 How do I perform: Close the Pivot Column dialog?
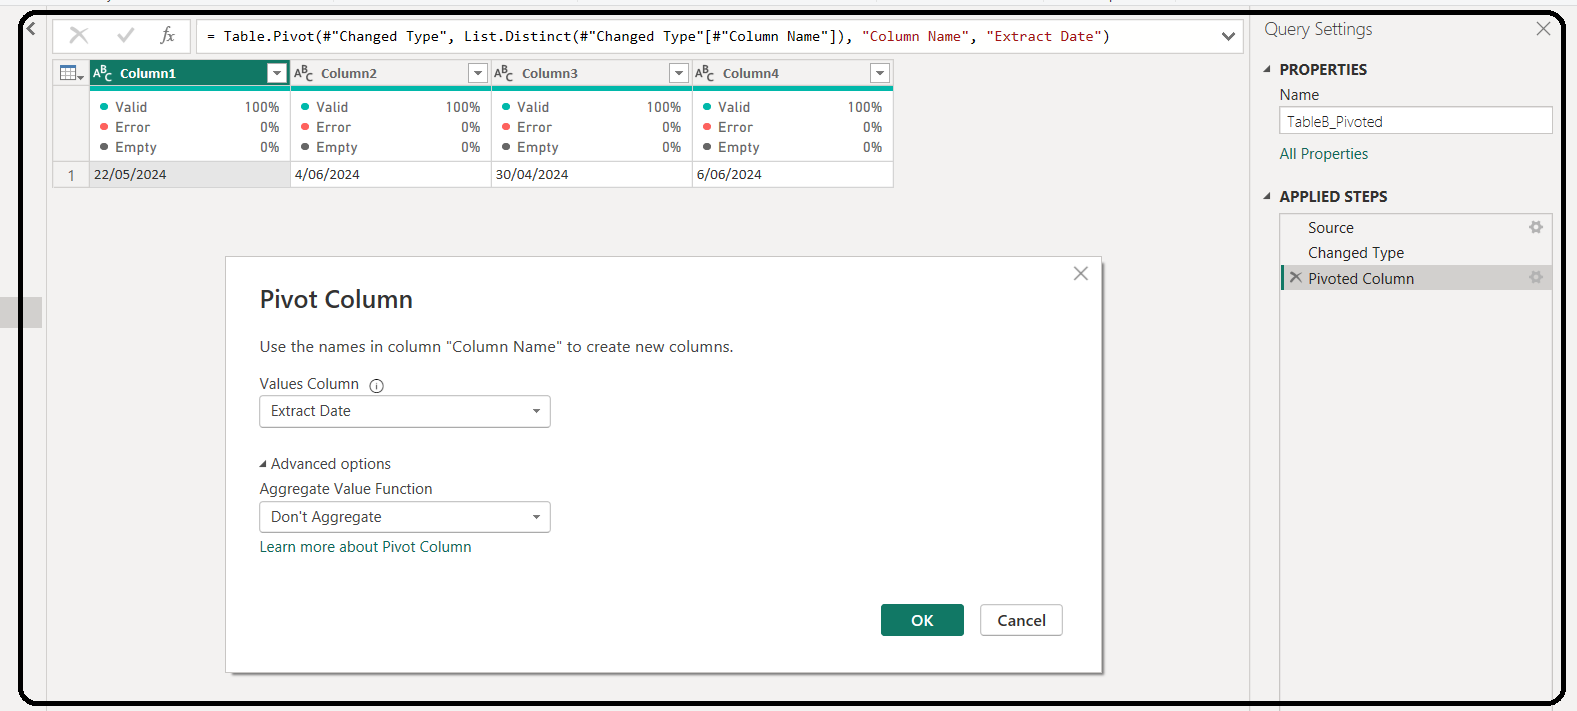1081,273
